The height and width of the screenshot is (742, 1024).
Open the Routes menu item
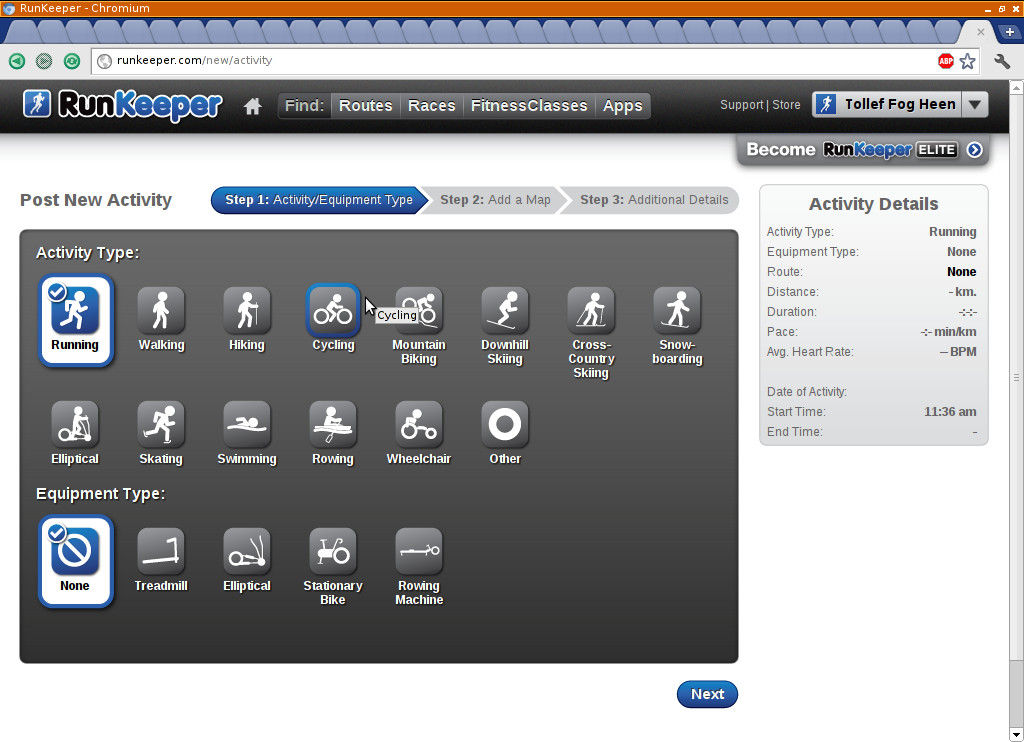[365, 106]
